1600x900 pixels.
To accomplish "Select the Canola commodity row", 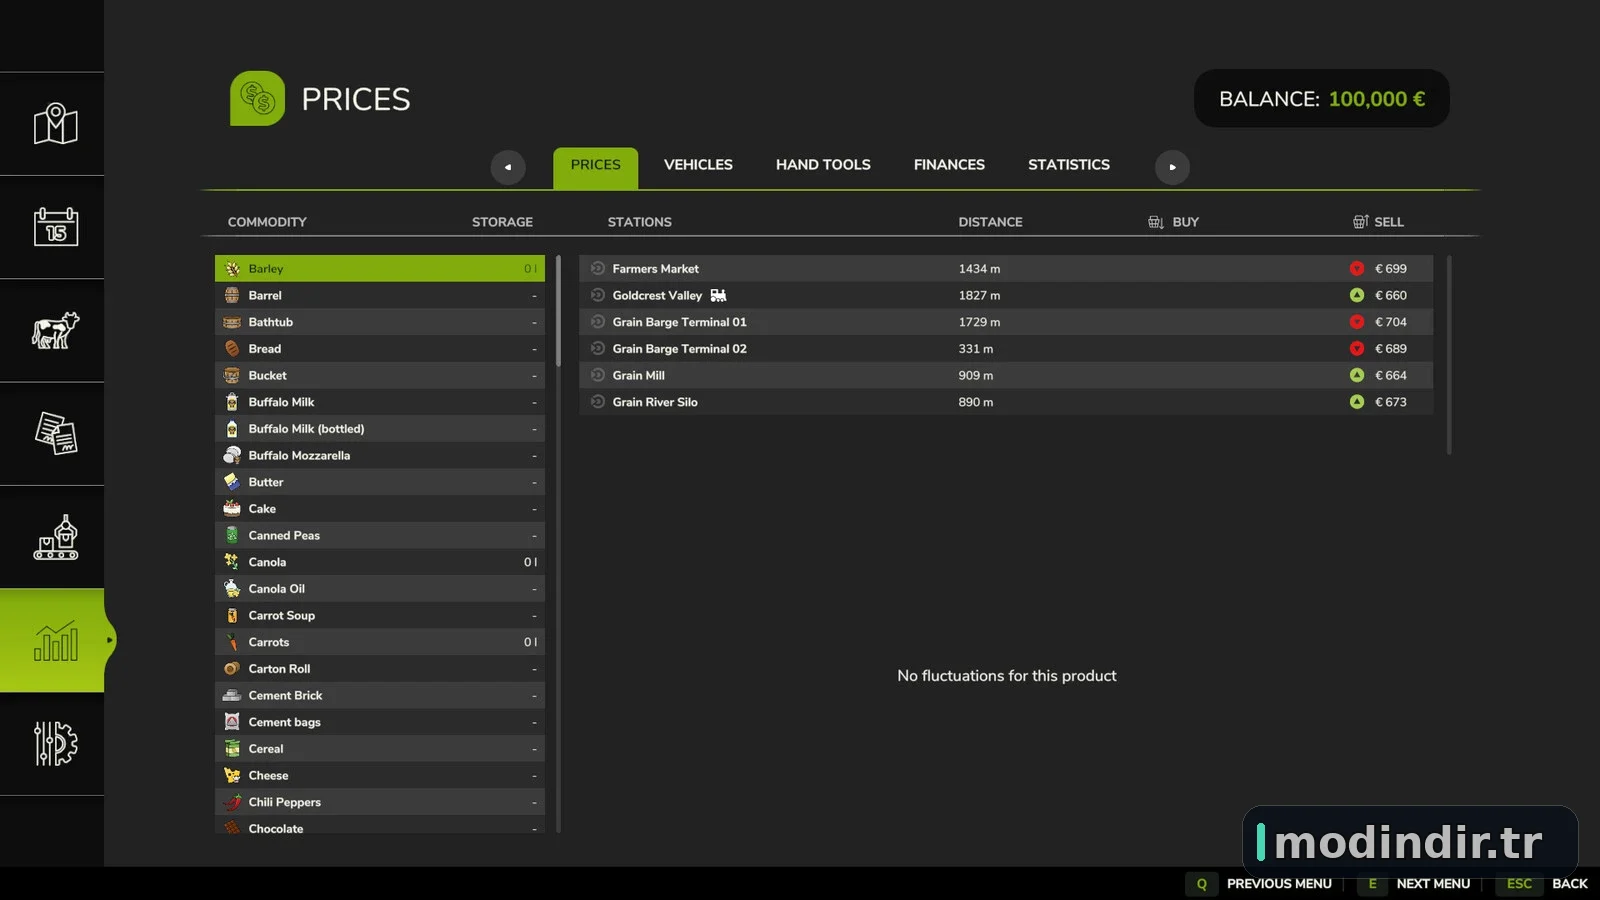I will [x=380, y=562].
